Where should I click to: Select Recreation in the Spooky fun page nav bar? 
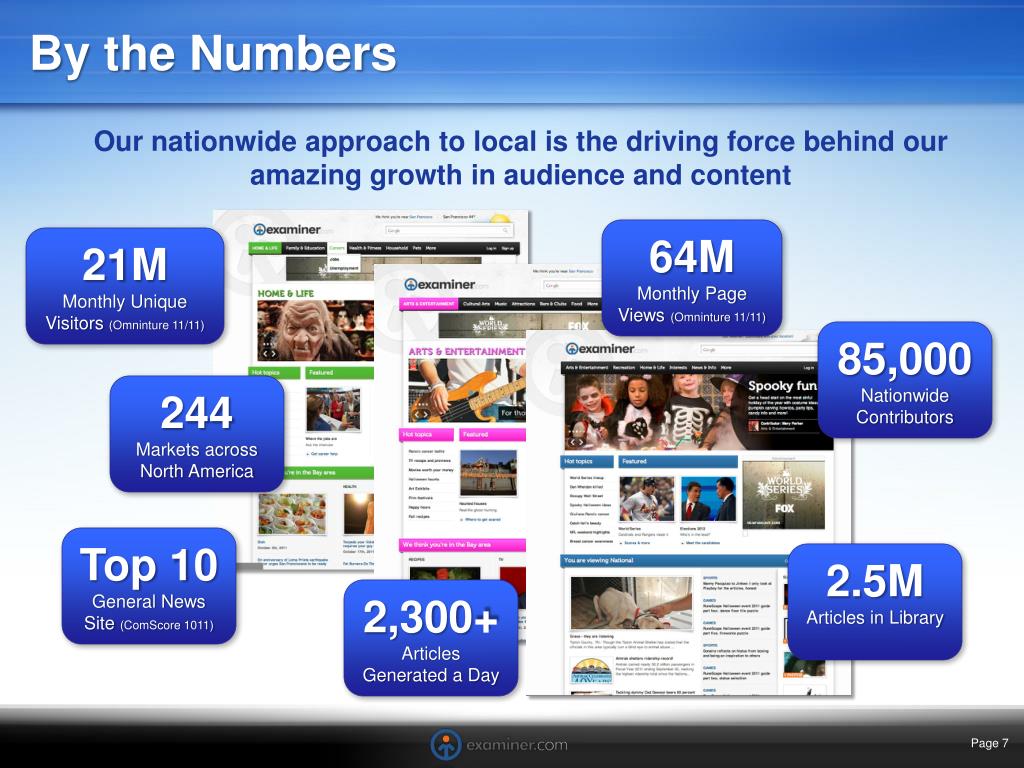point(624,368)
